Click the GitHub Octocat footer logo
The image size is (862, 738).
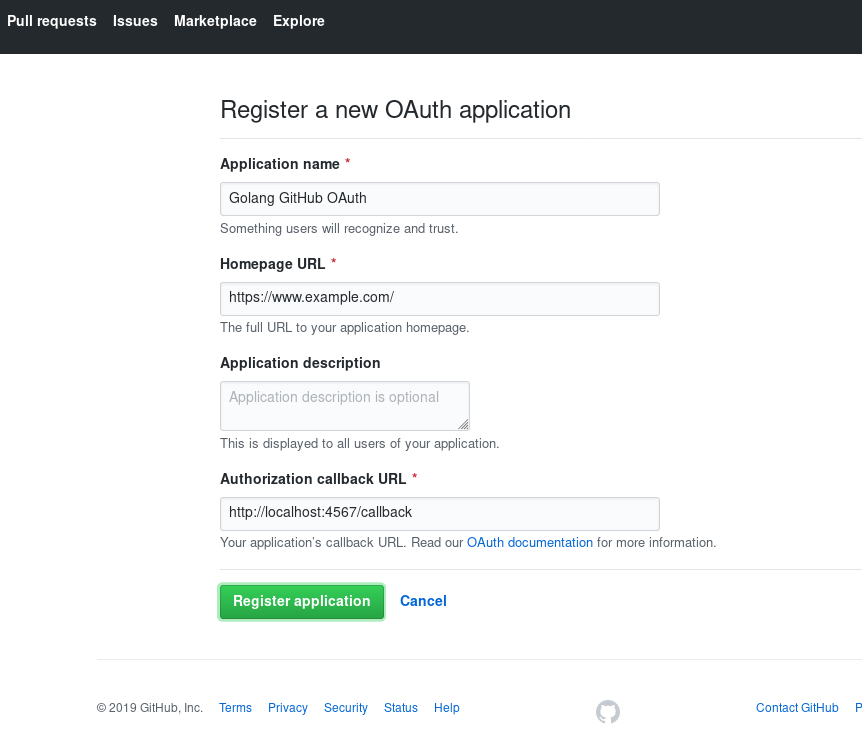click(x=607, y=712)
